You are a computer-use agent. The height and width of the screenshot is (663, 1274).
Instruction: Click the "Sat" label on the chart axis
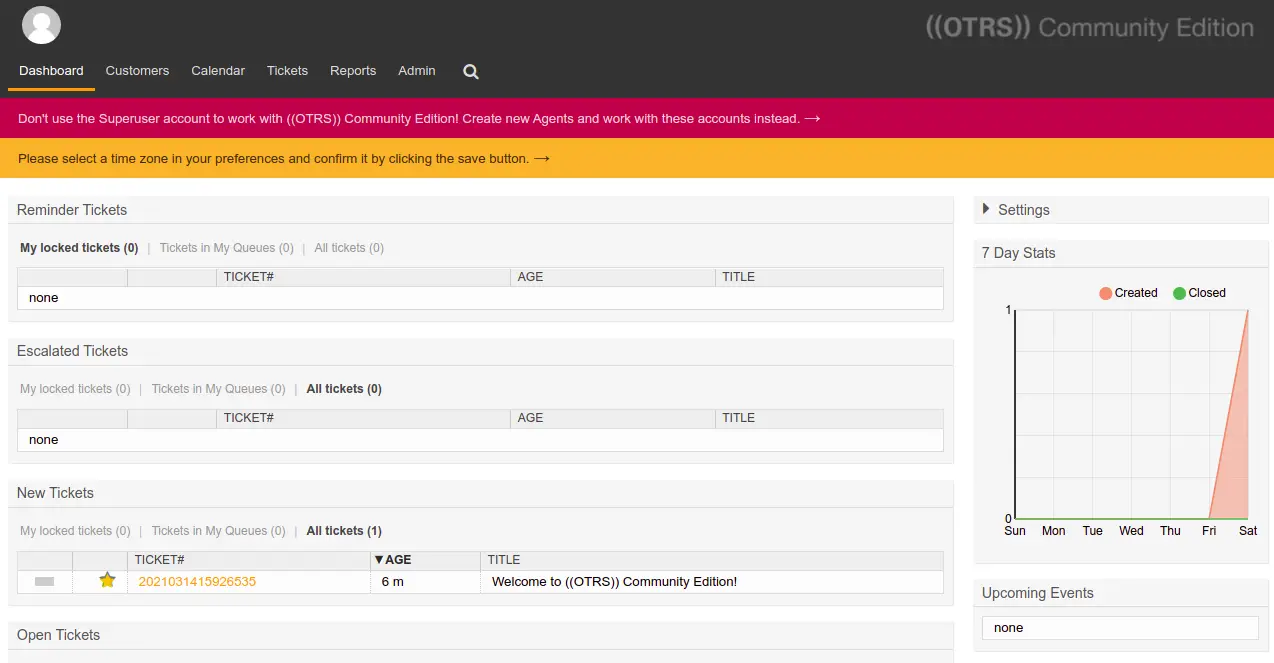click(x=1248, y=531)
